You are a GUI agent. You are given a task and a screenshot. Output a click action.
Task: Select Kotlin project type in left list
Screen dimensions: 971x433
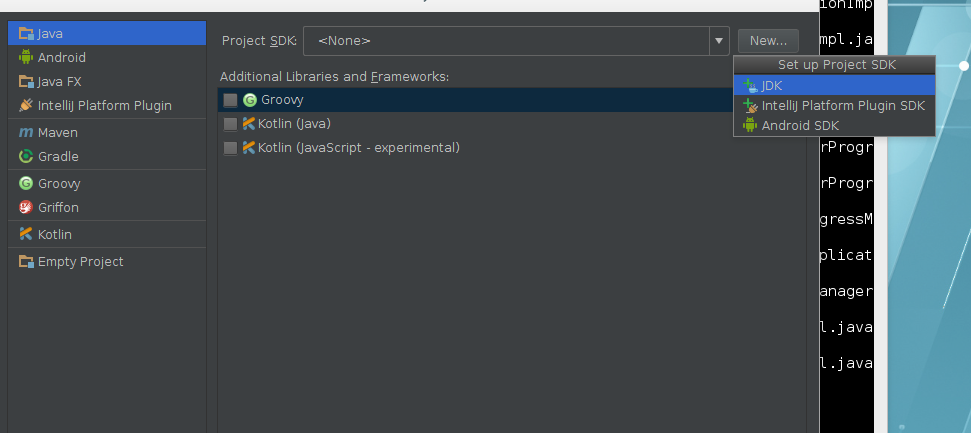tap(54, 234)
